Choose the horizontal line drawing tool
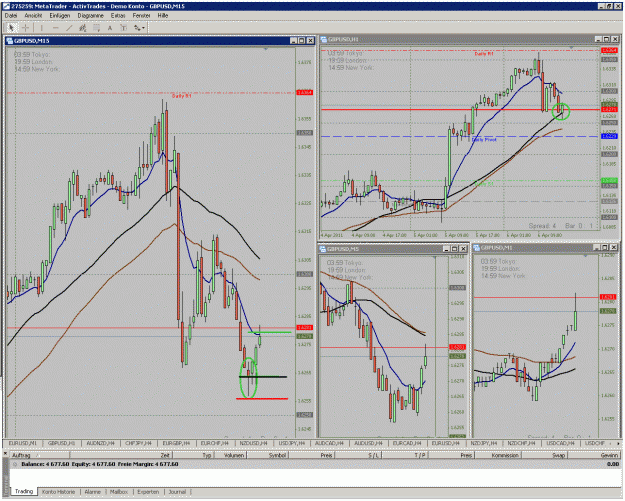Screen dimensions: 625x501 click(55, 28)
